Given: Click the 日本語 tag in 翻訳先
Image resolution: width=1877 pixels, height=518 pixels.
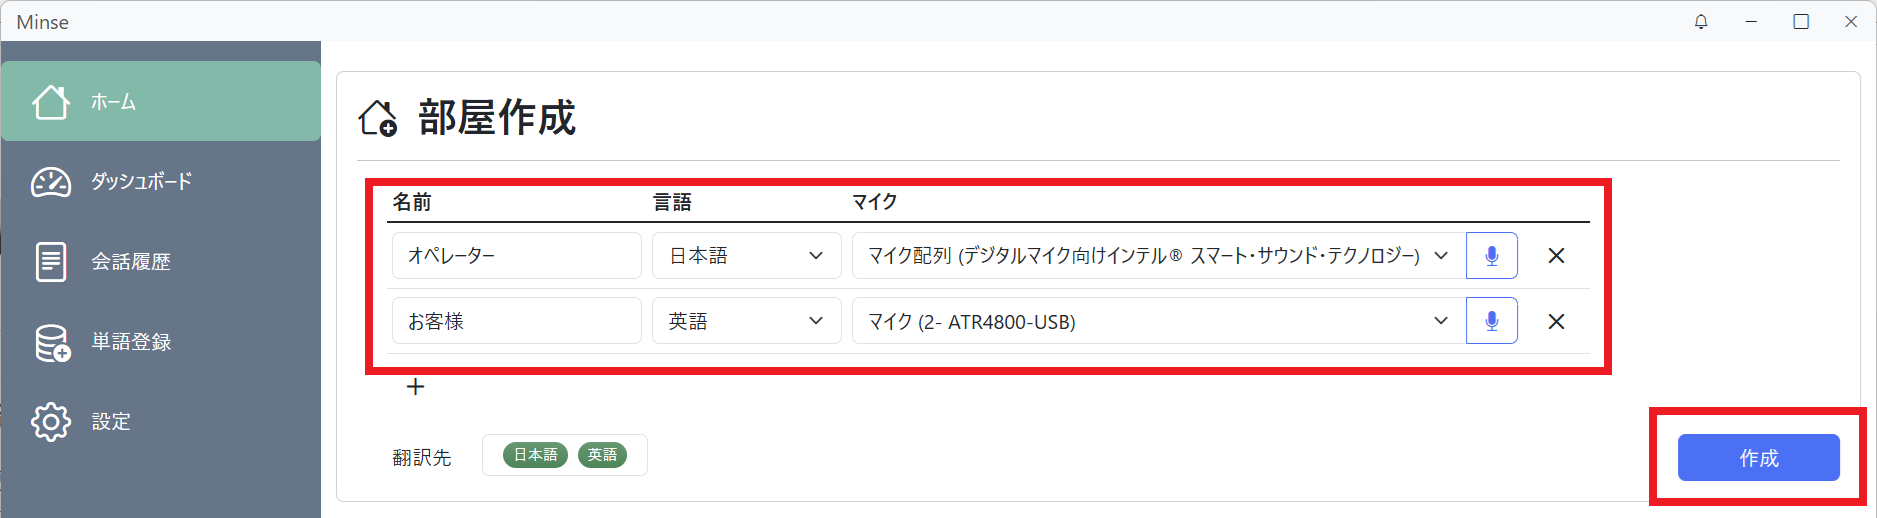Looking at the screenshot, I should 535,455.
